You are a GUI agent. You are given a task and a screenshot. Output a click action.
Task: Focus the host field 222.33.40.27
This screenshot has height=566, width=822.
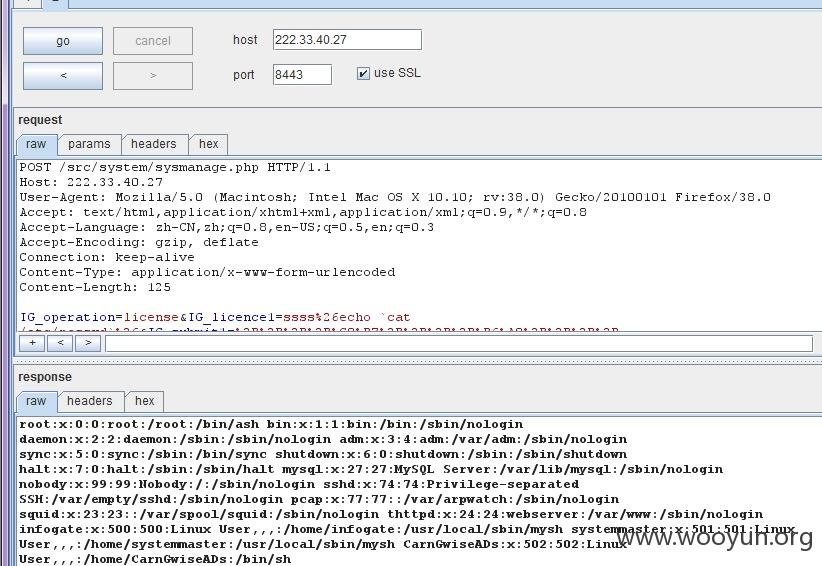point(347,40)
